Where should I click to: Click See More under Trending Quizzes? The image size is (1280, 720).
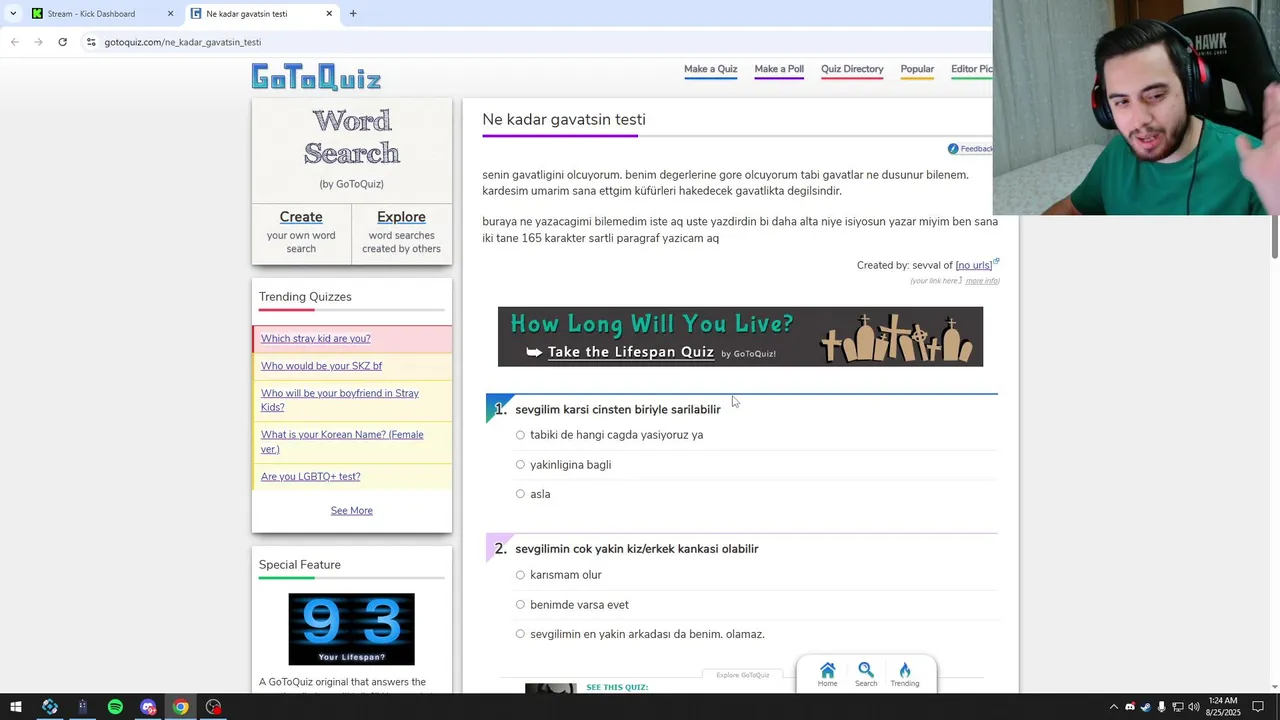352,511
